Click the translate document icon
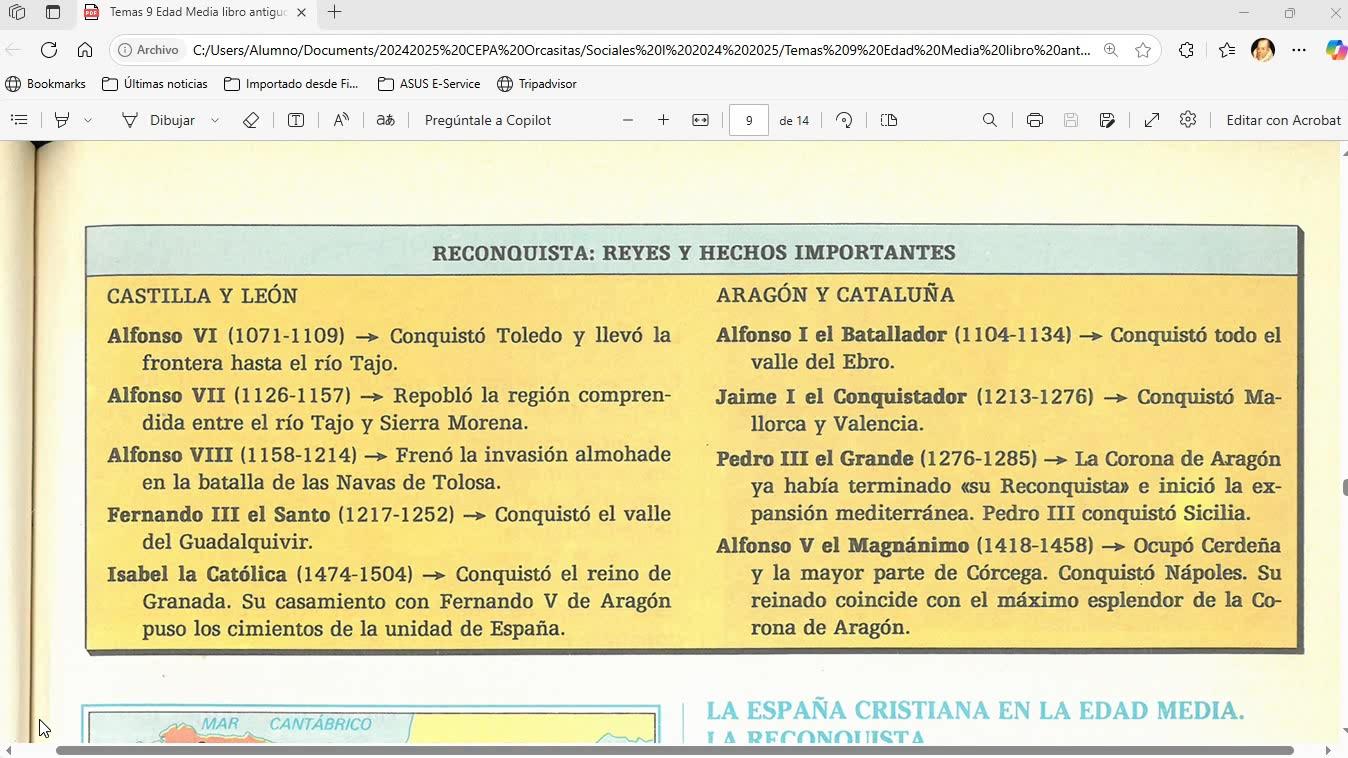The image size is (1348, 758). point(385,120)
